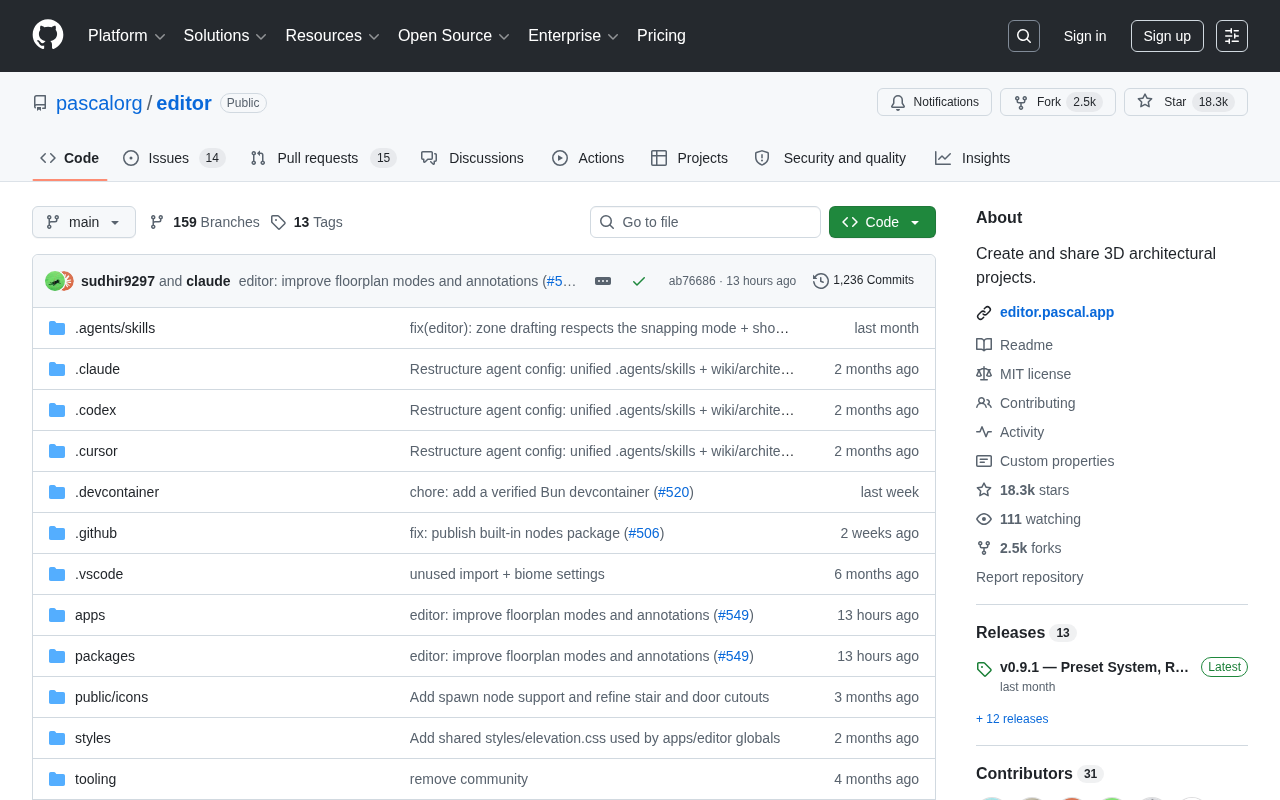The width and height of the screenshot is (1280, 800).
Task: Open the 159 Branches link
Action: coord(204,222)
